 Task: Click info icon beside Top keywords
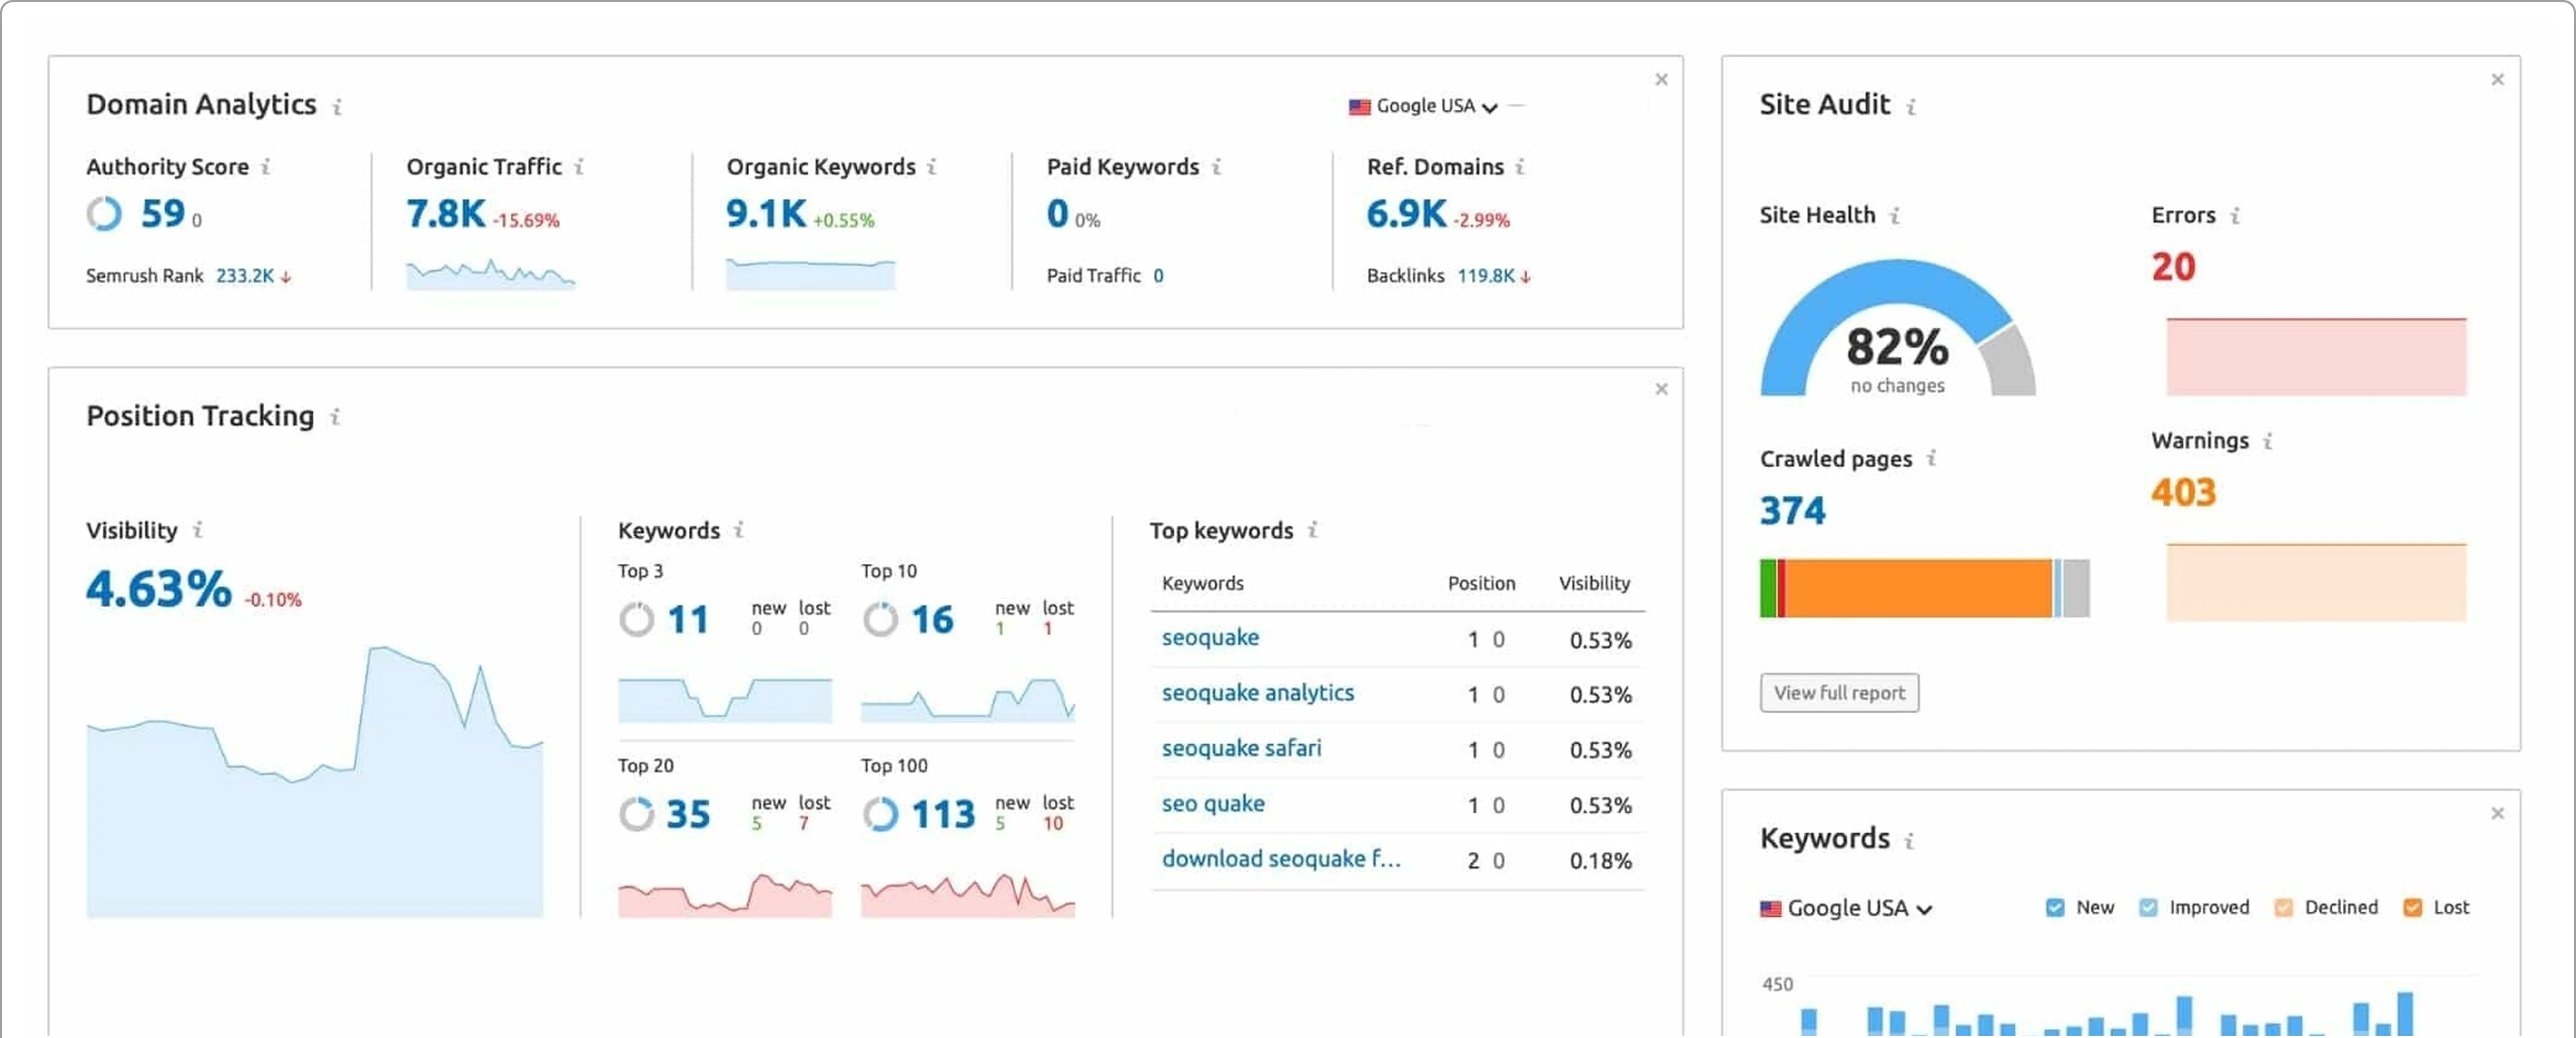(x=1313, y=530)
